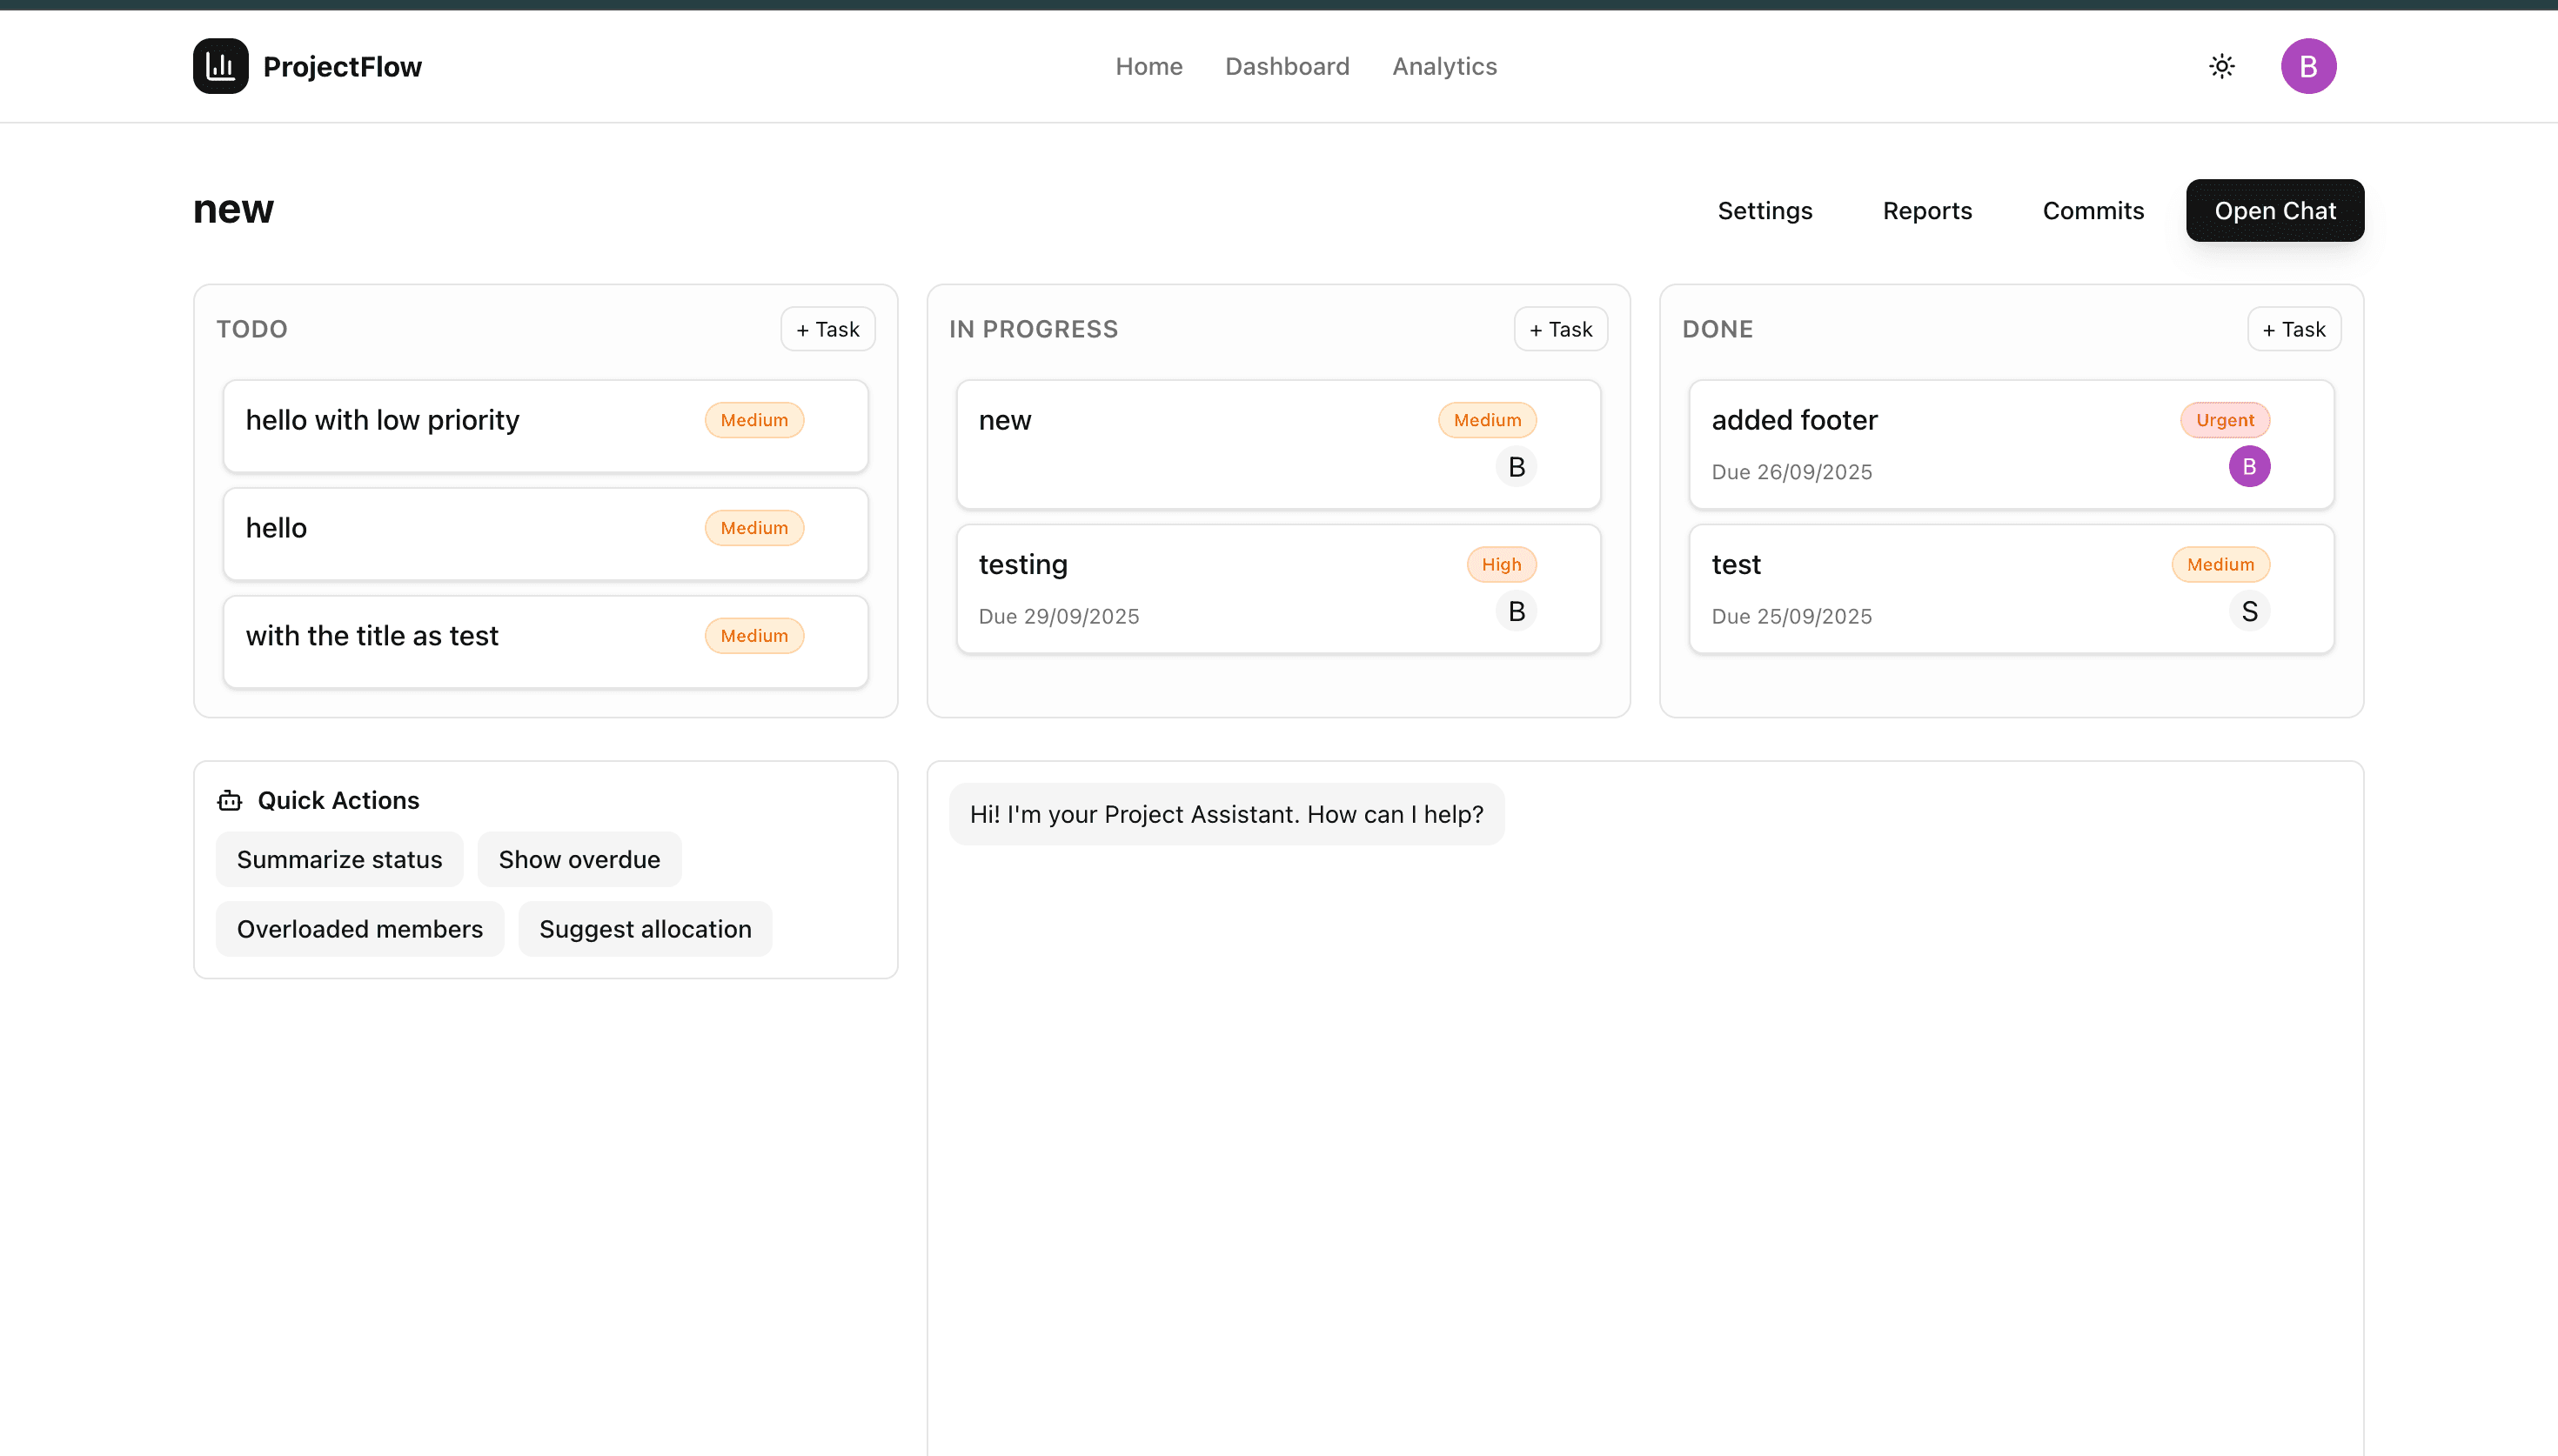2558x1456 pixels.
Task: Click the Quick Actions robot icon
Action: coord(229,800)
